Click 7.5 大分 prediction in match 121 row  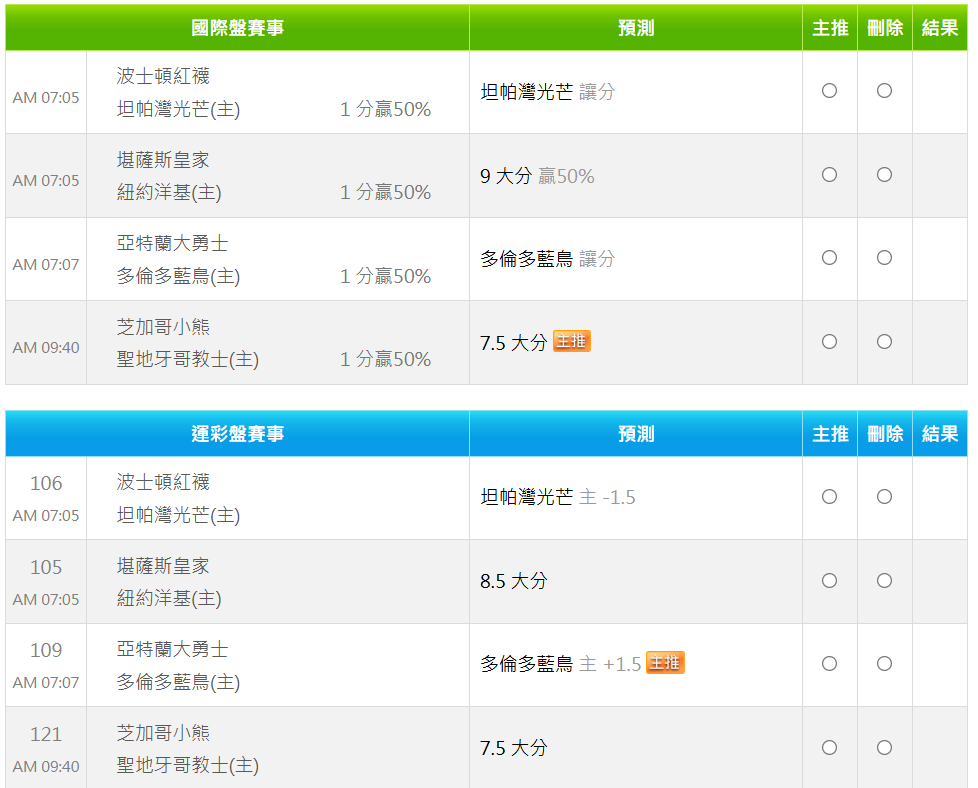pyautogui.click(x=514, y=748)
